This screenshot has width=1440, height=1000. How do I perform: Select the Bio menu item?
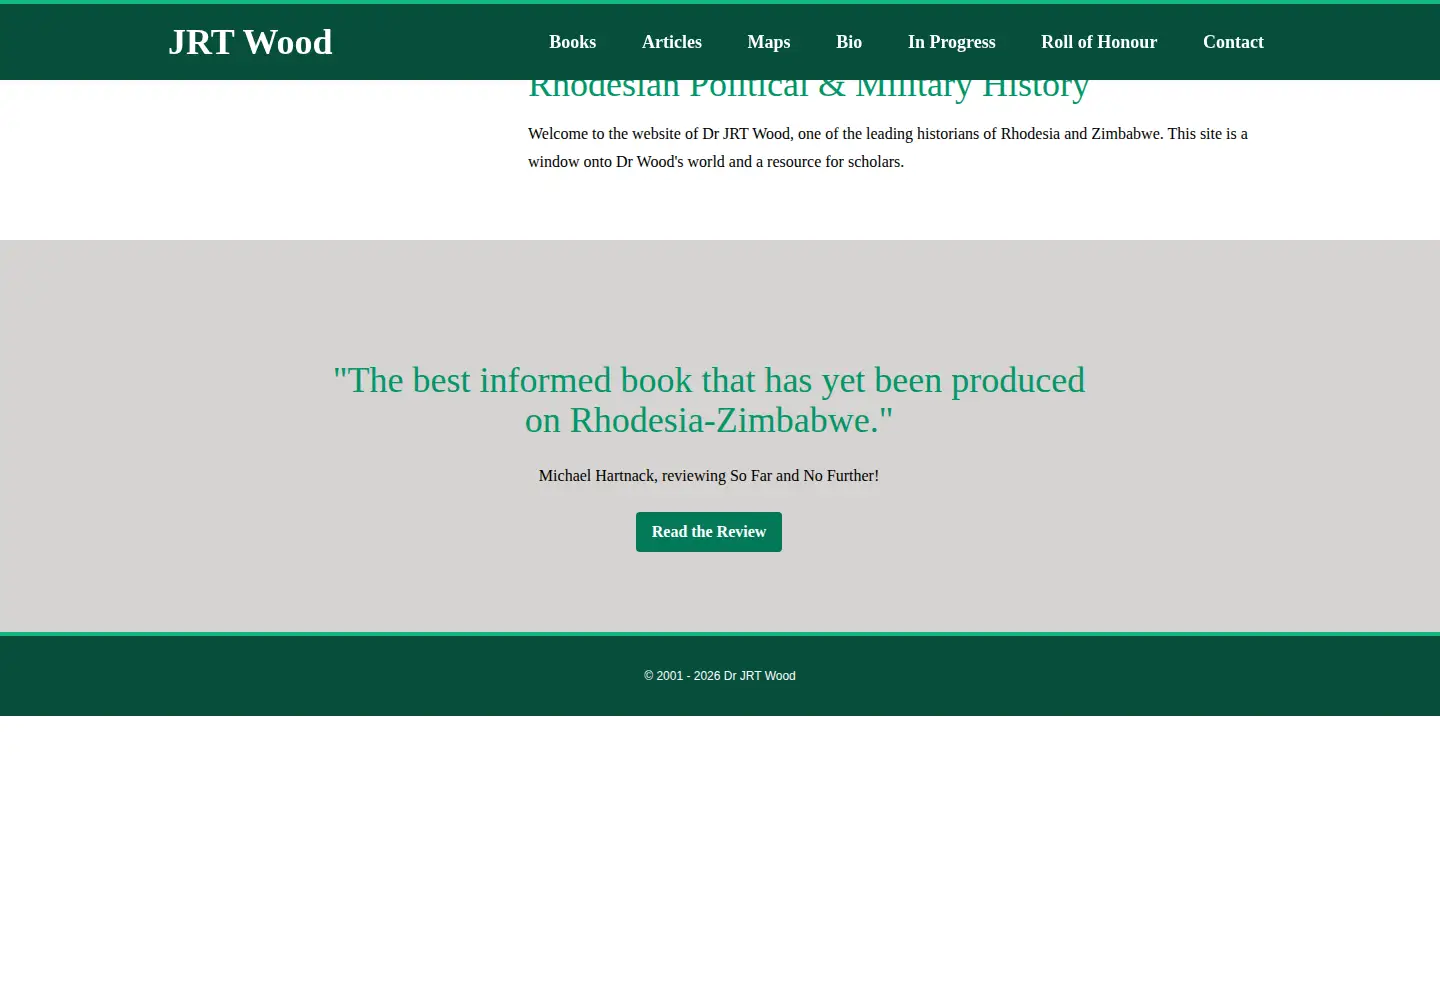pyautogui.click(x=849, y=42)
